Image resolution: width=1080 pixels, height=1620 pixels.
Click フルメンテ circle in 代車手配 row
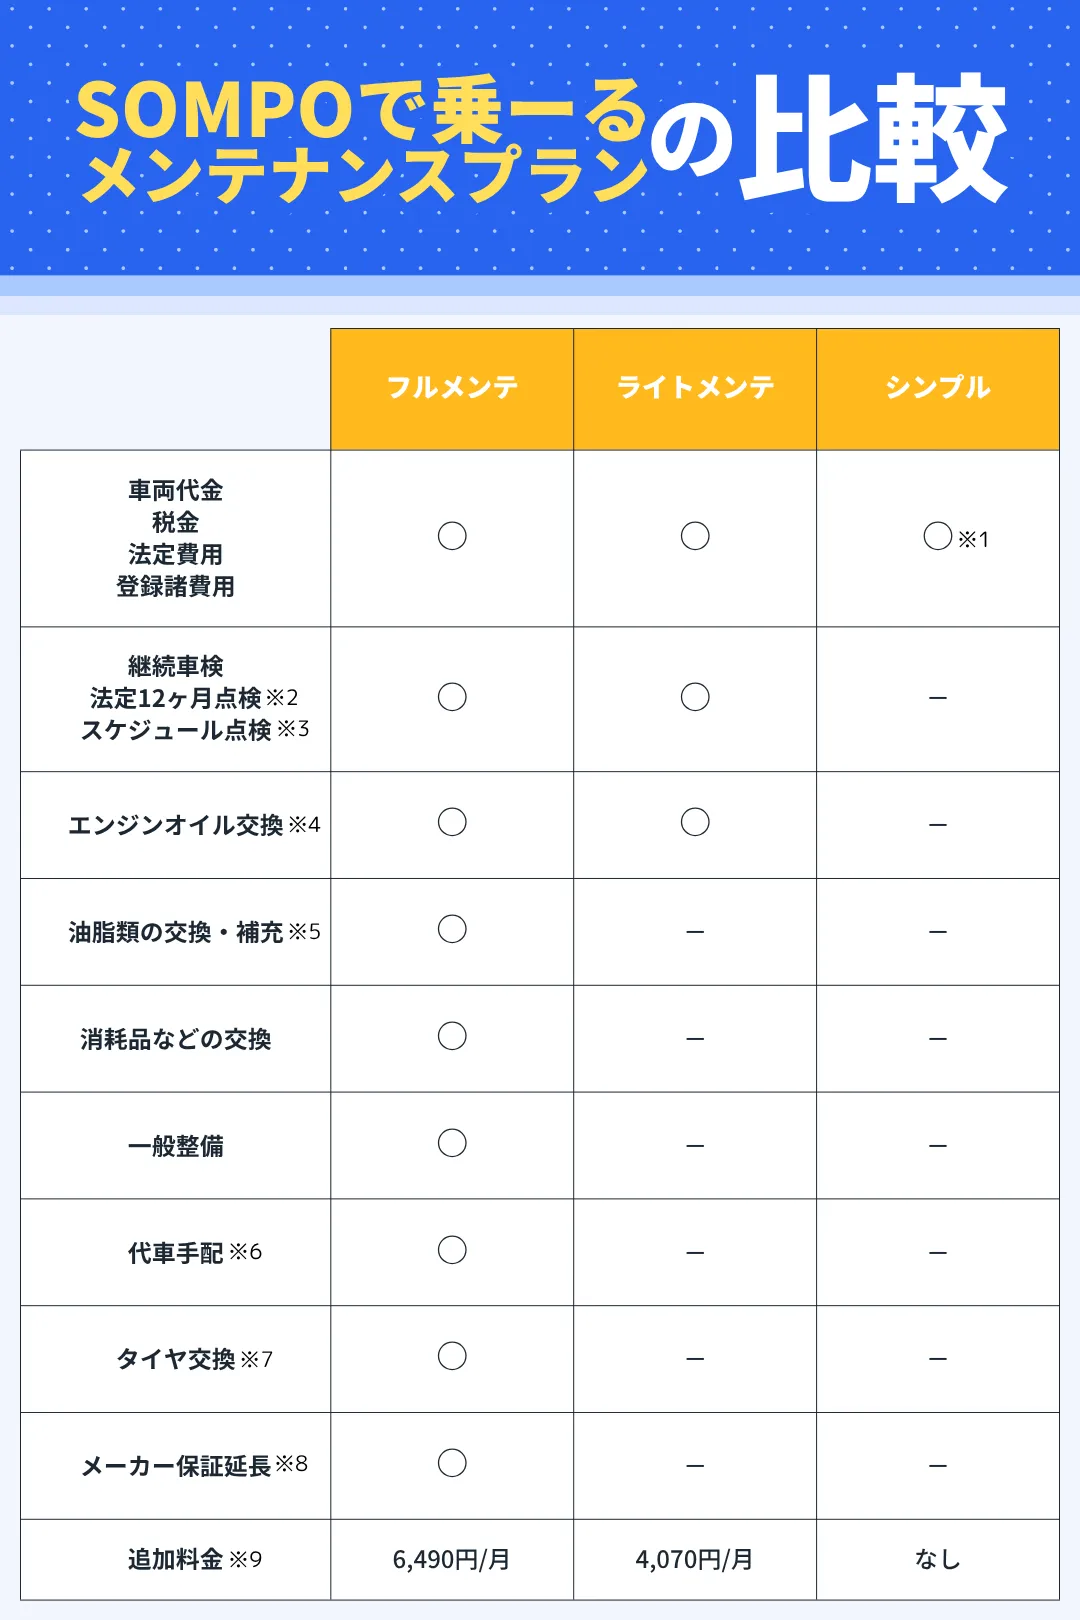452,1250
